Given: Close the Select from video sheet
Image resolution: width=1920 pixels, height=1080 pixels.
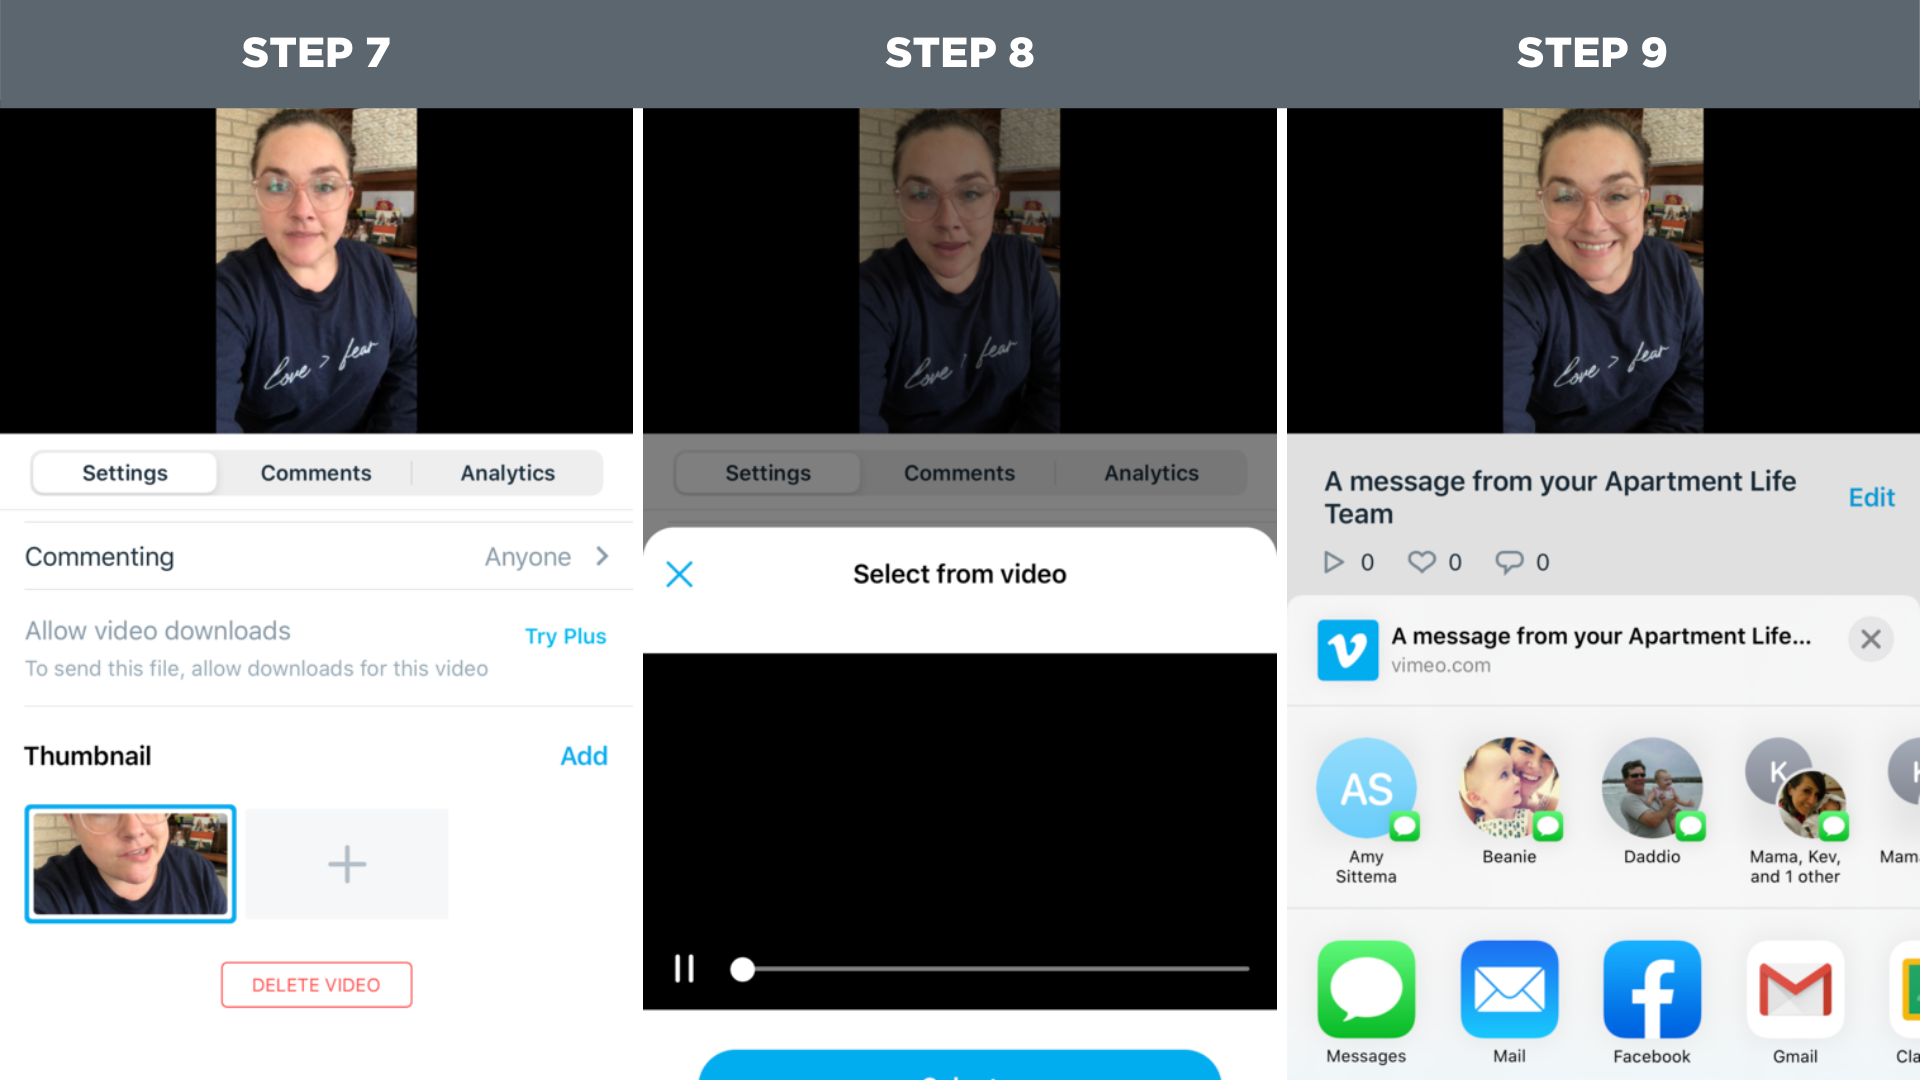Looking at the screenshot, I should click(x=680, y=574).
